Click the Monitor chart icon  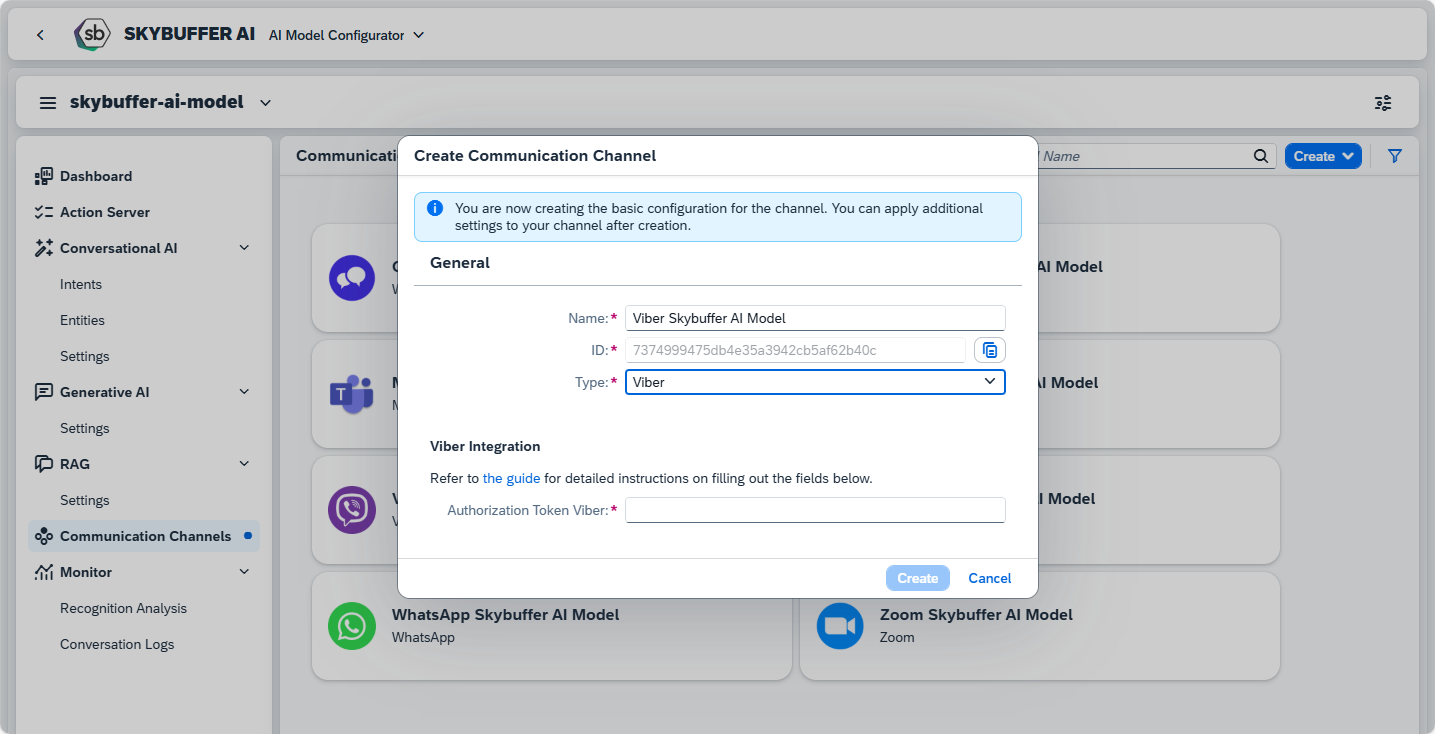(43, 572)
